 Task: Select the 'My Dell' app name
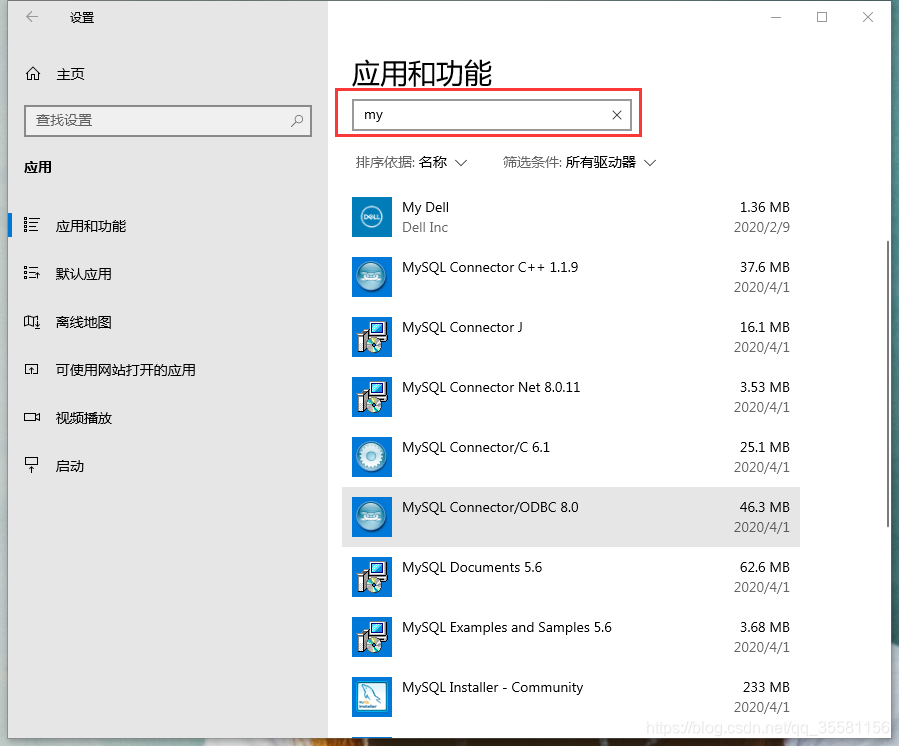tap(425, 207)
